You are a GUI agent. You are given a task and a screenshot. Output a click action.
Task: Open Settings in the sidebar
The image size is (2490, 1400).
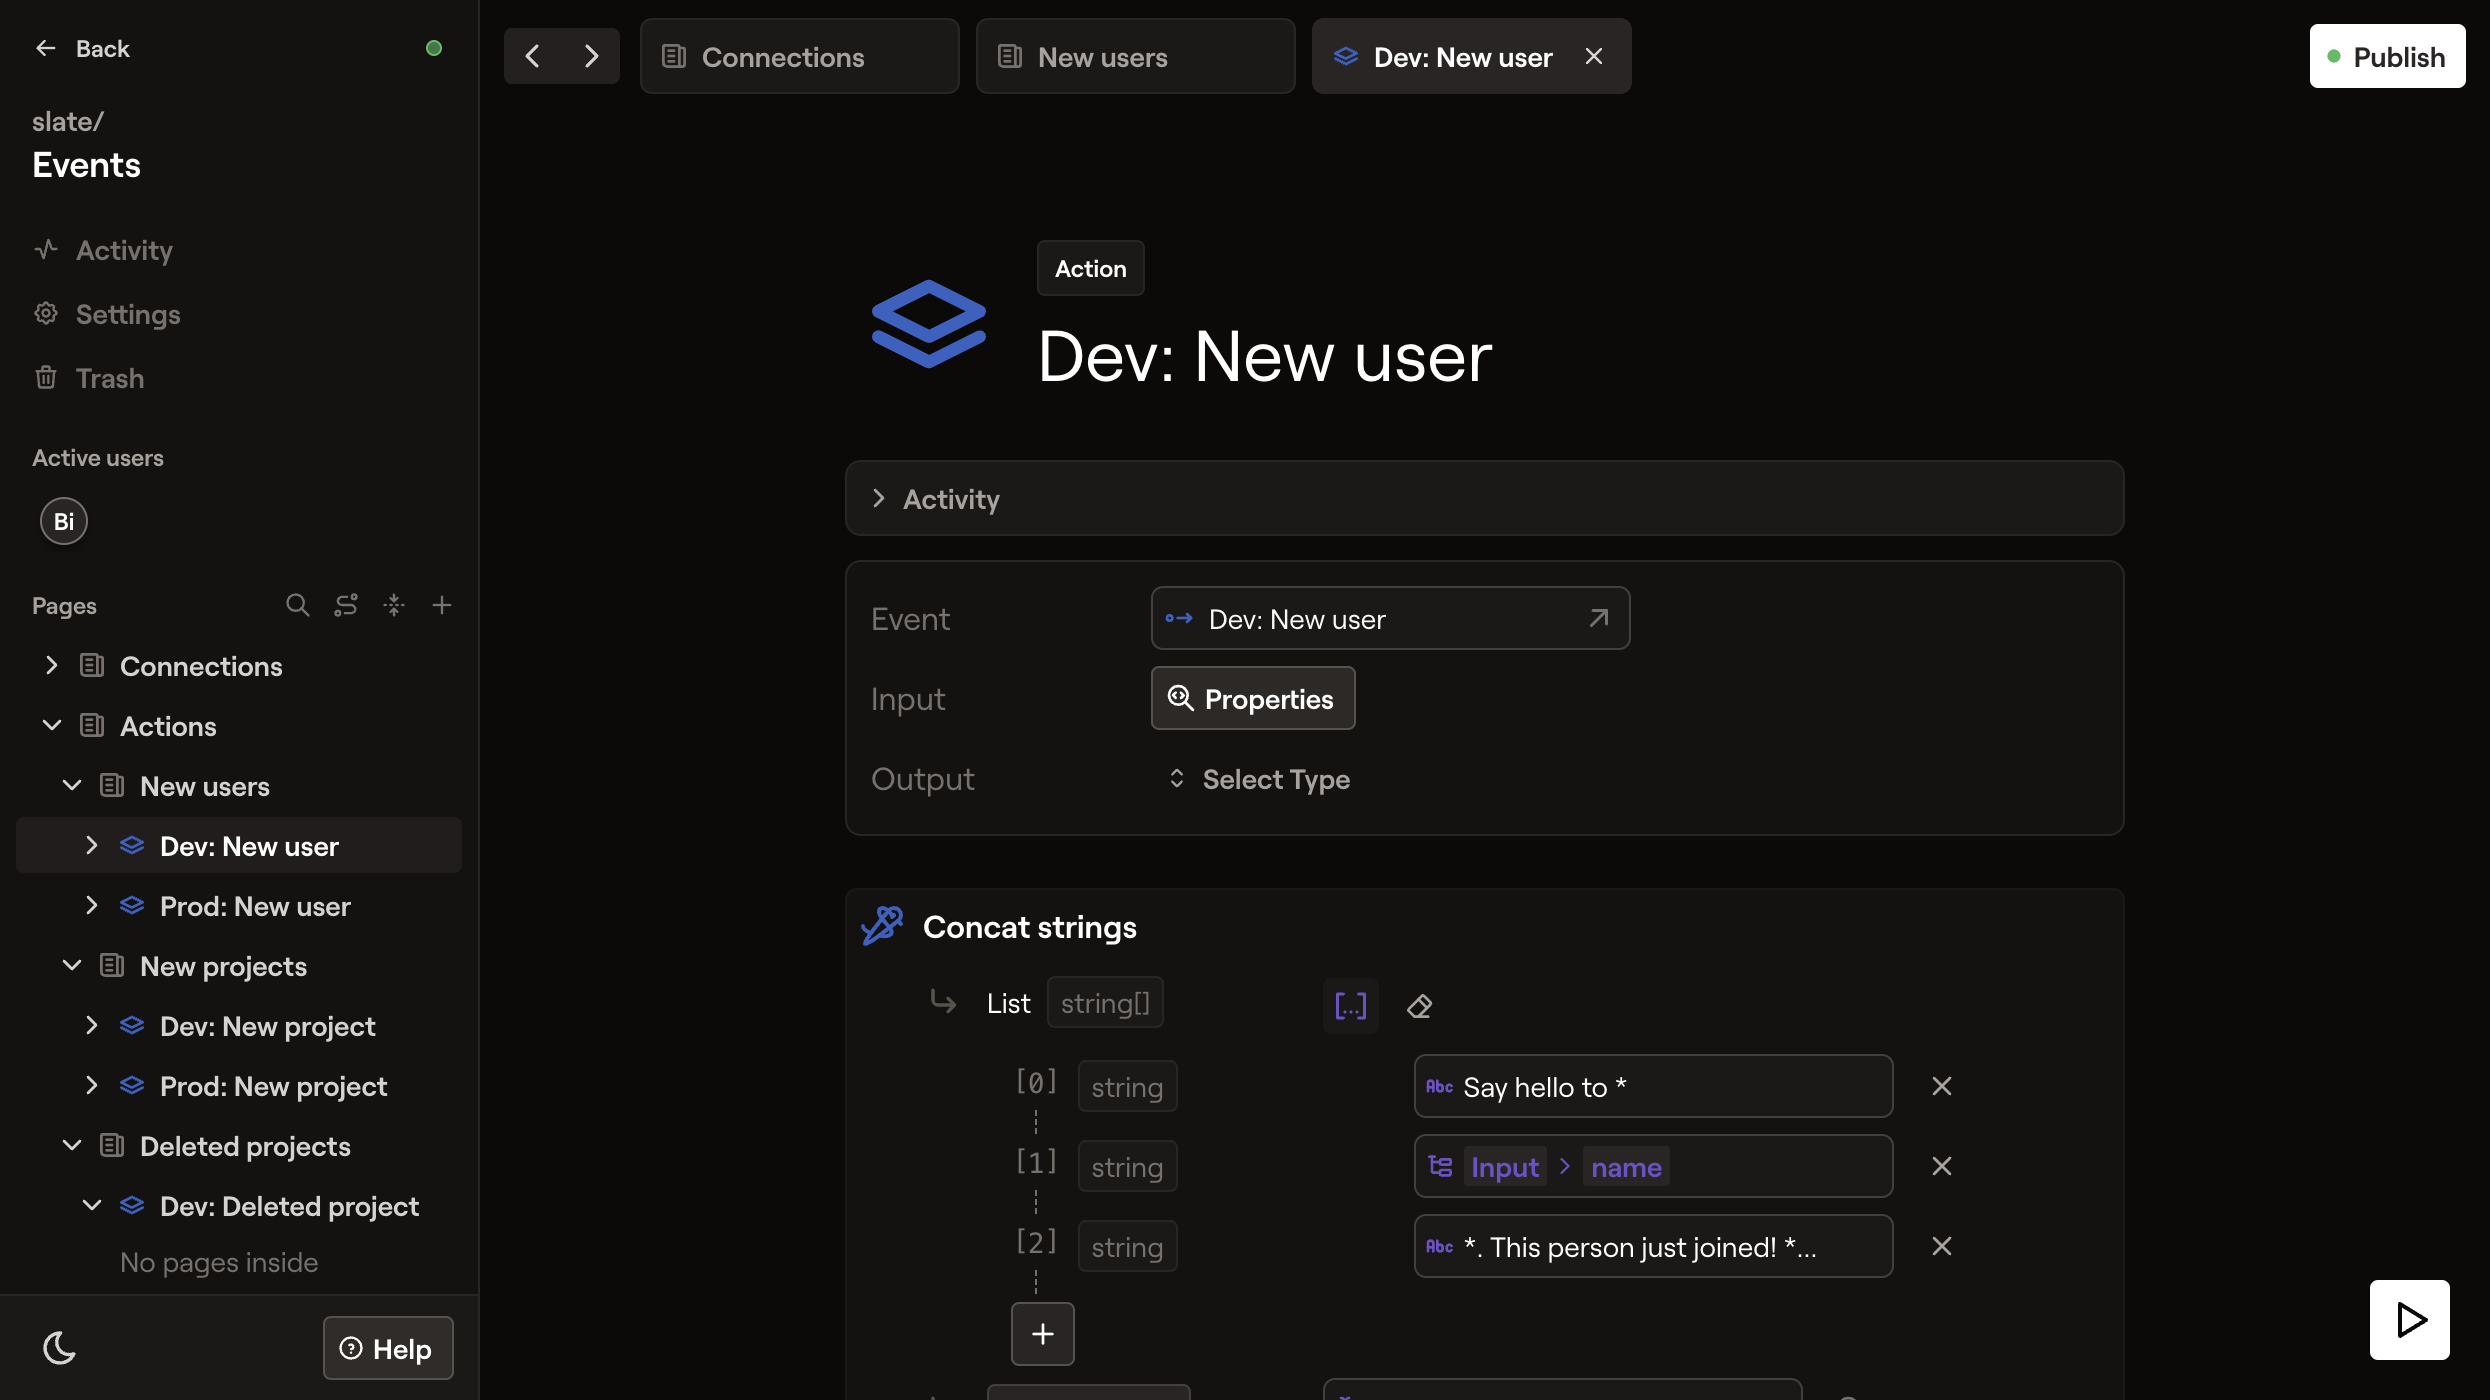point(107,314)
